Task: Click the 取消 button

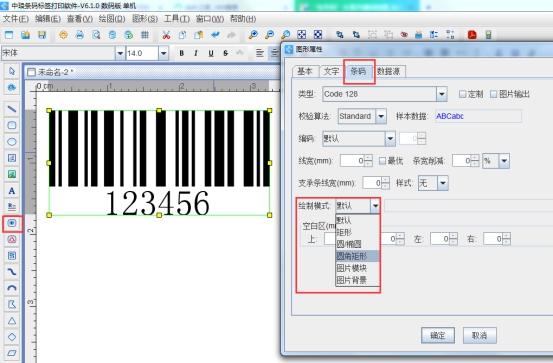Action: [x=480, y=335]
